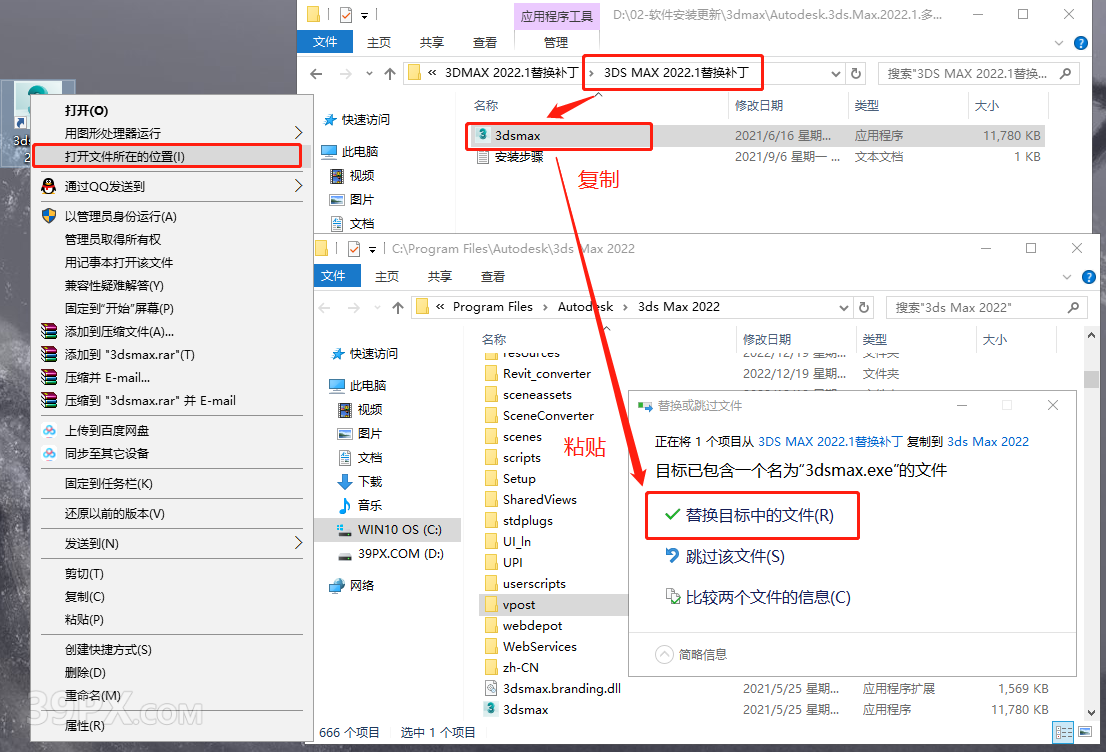This screenshot has width=1106, height=752.
Task: Click properties checkmark icon in 3ds Max 2022 titlebar
Action: (354, 248)
